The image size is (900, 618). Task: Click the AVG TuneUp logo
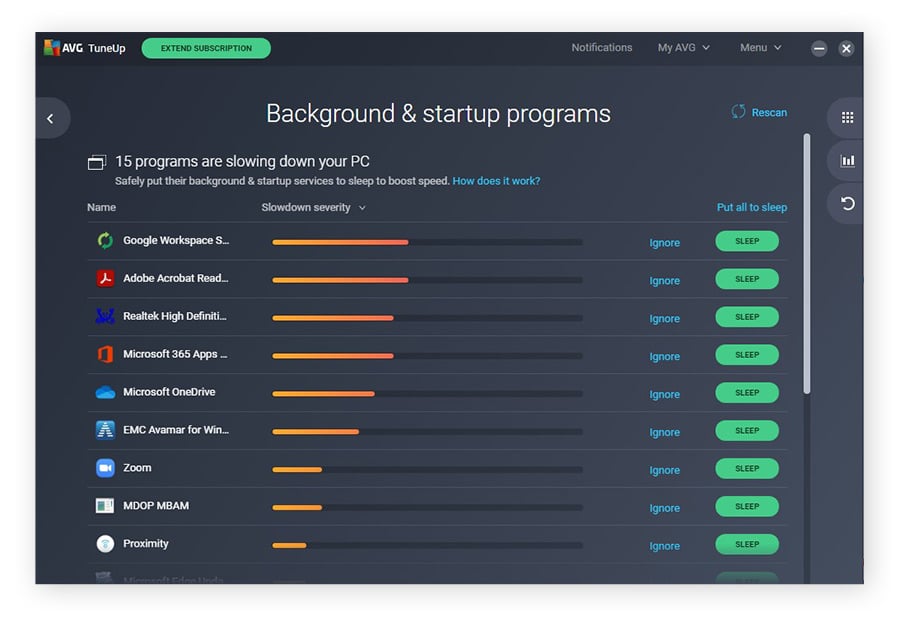coord(85,48)
